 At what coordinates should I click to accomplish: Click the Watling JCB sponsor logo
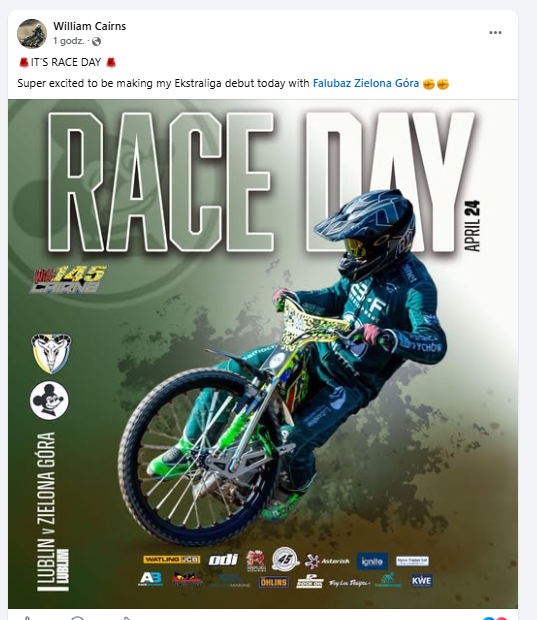[172, 559]
